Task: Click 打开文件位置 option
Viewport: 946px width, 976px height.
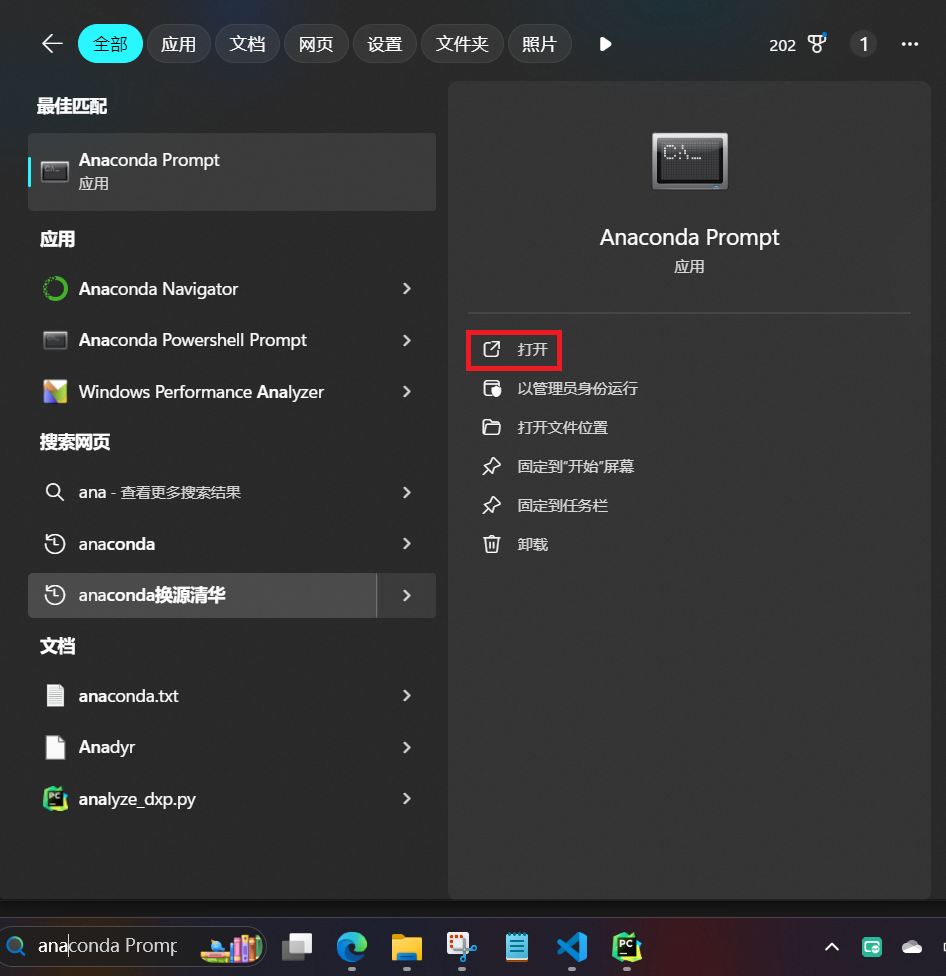Action: [x=545, y=428]
